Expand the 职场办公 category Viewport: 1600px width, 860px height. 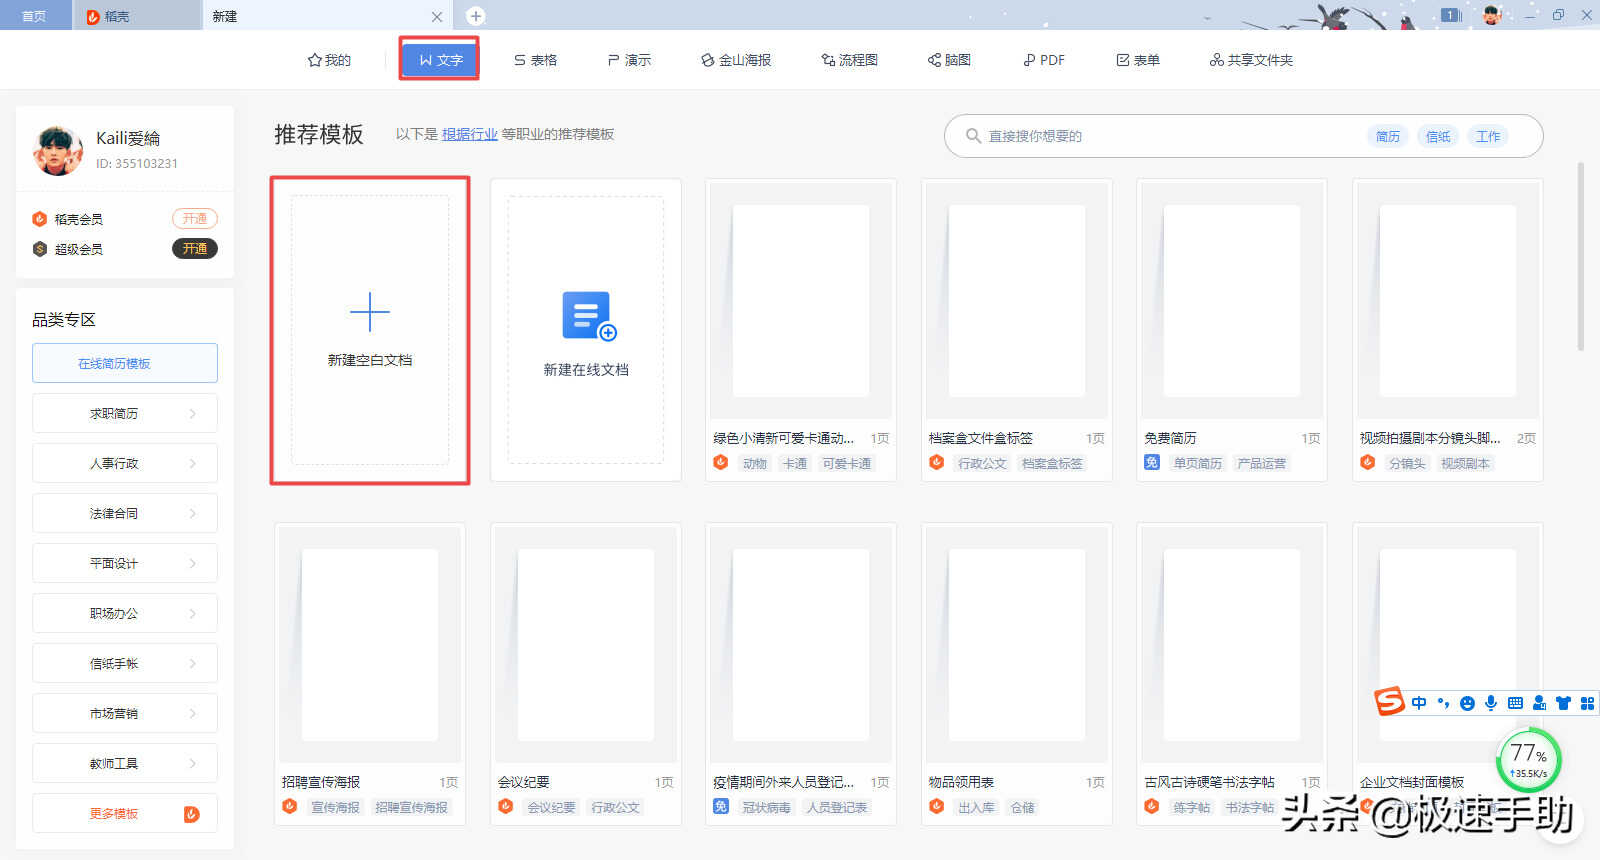tap(125, 613)
